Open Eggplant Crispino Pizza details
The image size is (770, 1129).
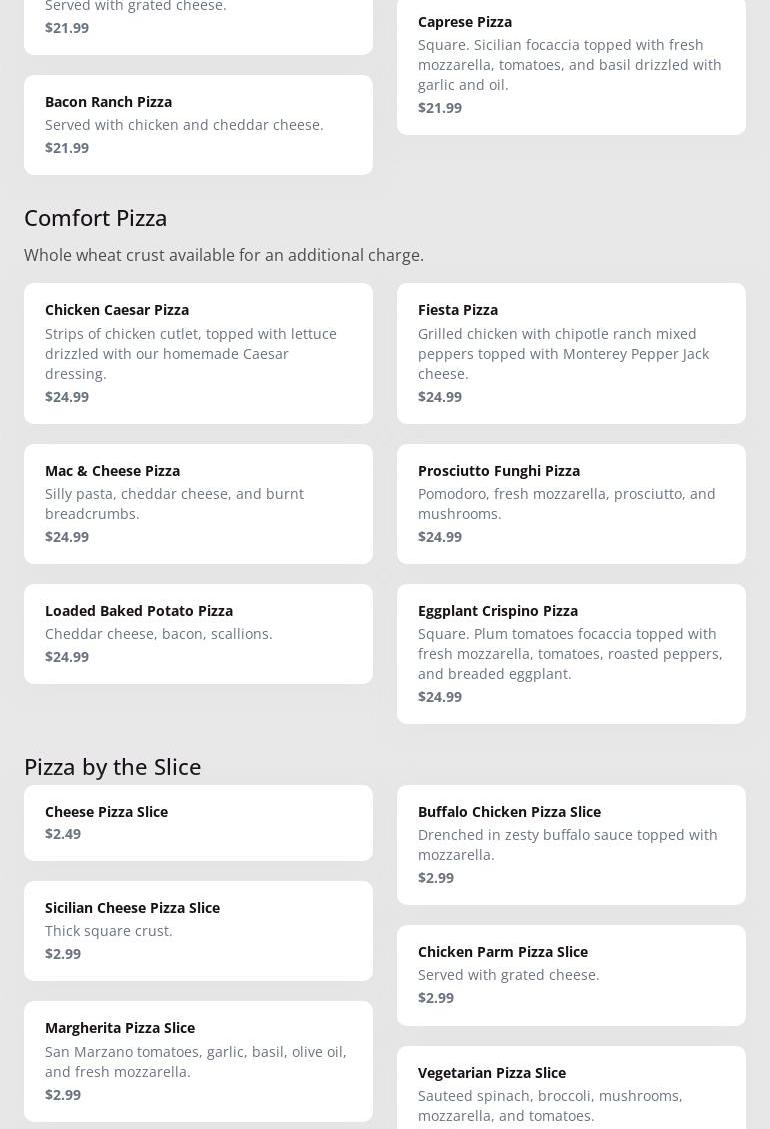point(571,653)
